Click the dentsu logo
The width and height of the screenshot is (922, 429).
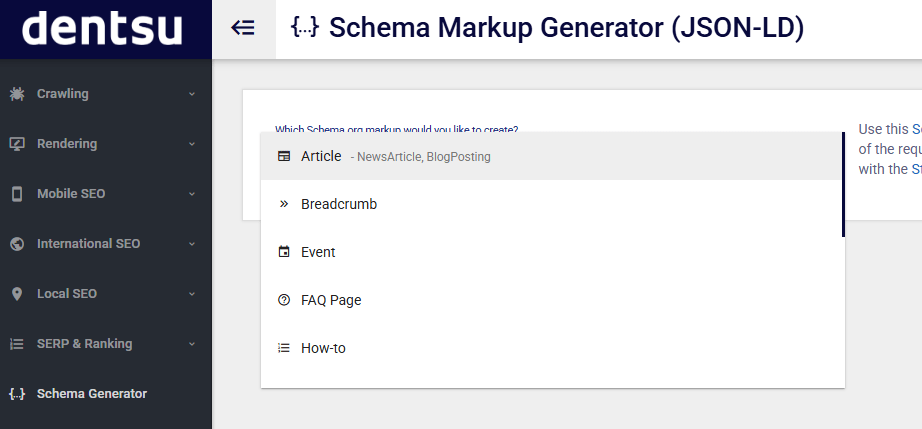pos(102,28)
